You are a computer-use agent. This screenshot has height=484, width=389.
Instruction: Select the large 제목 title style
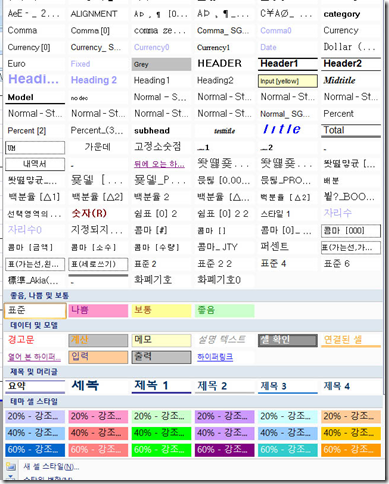(98, 386)
